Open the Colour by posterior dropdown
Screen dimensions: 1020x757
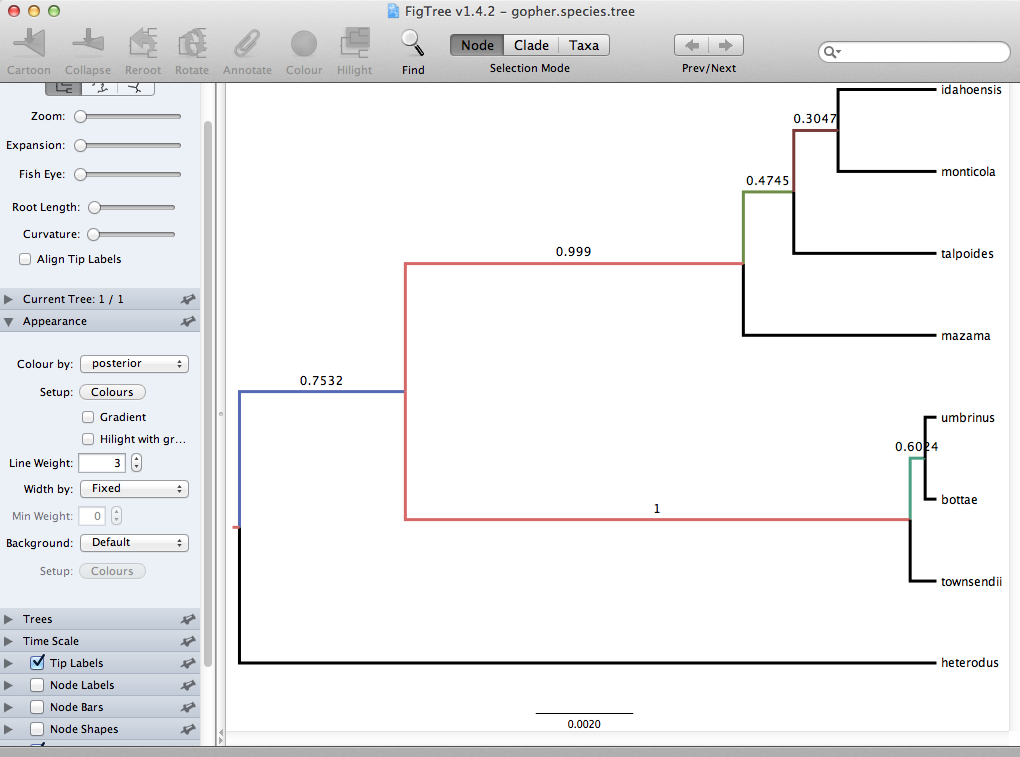click(134, 364)
